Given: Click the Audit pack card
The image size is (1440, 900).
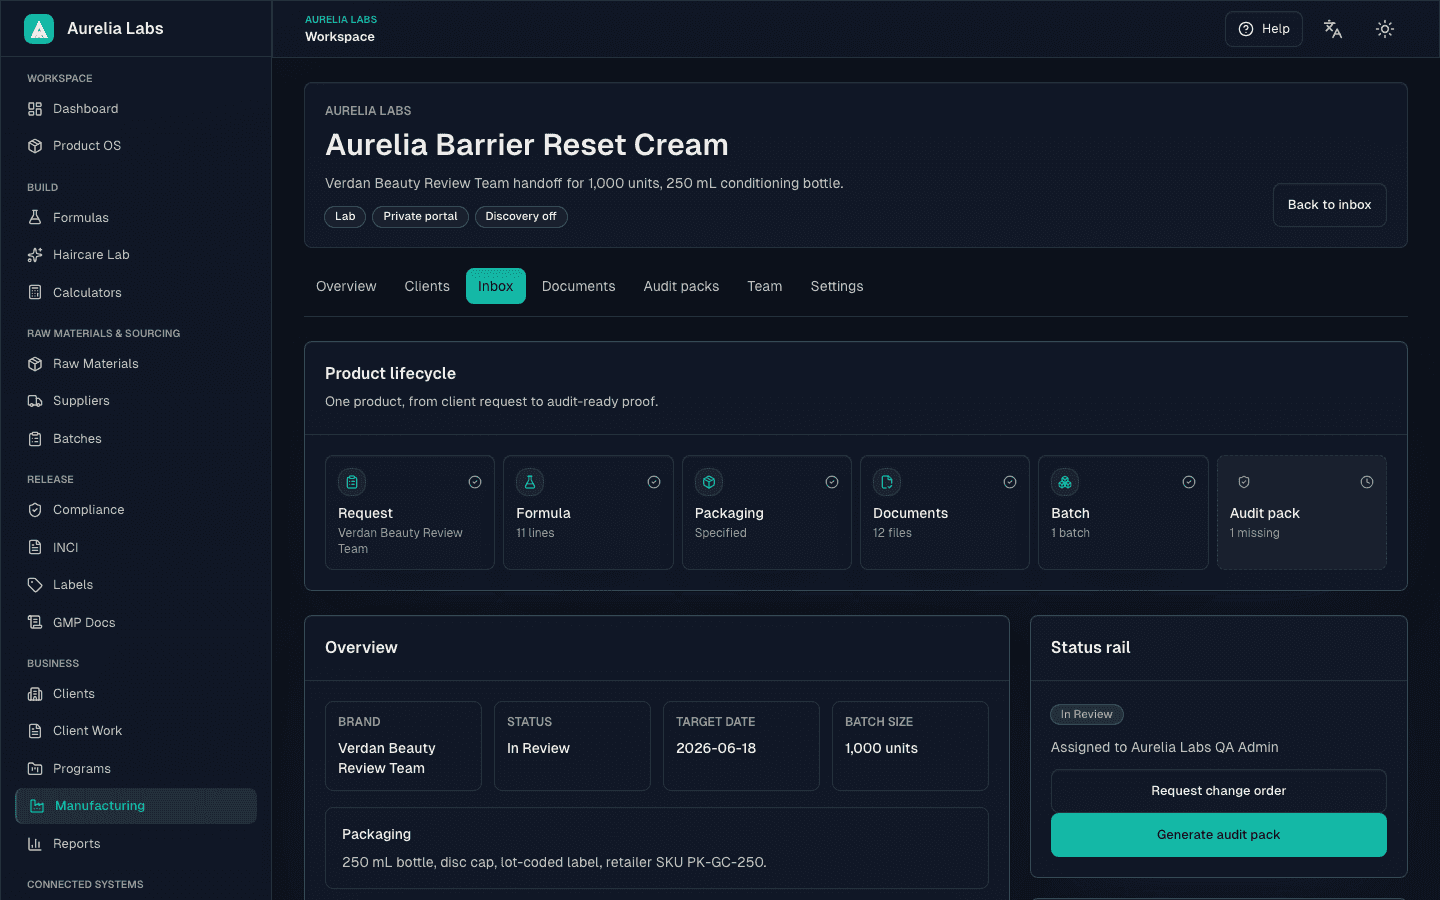Looking at the screenshot, I should point(1302,513).
